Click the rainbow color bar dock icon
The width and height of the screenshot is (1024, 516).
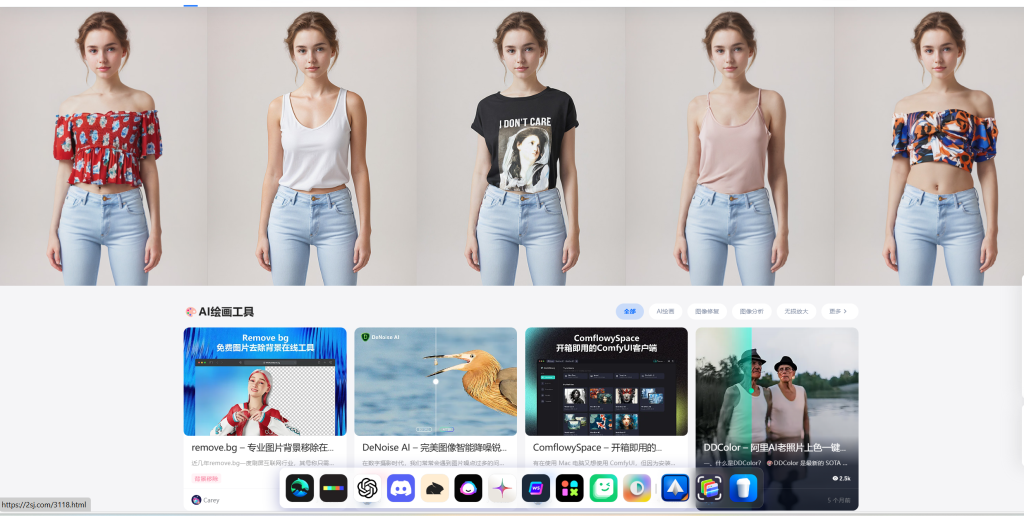[333, 488]
